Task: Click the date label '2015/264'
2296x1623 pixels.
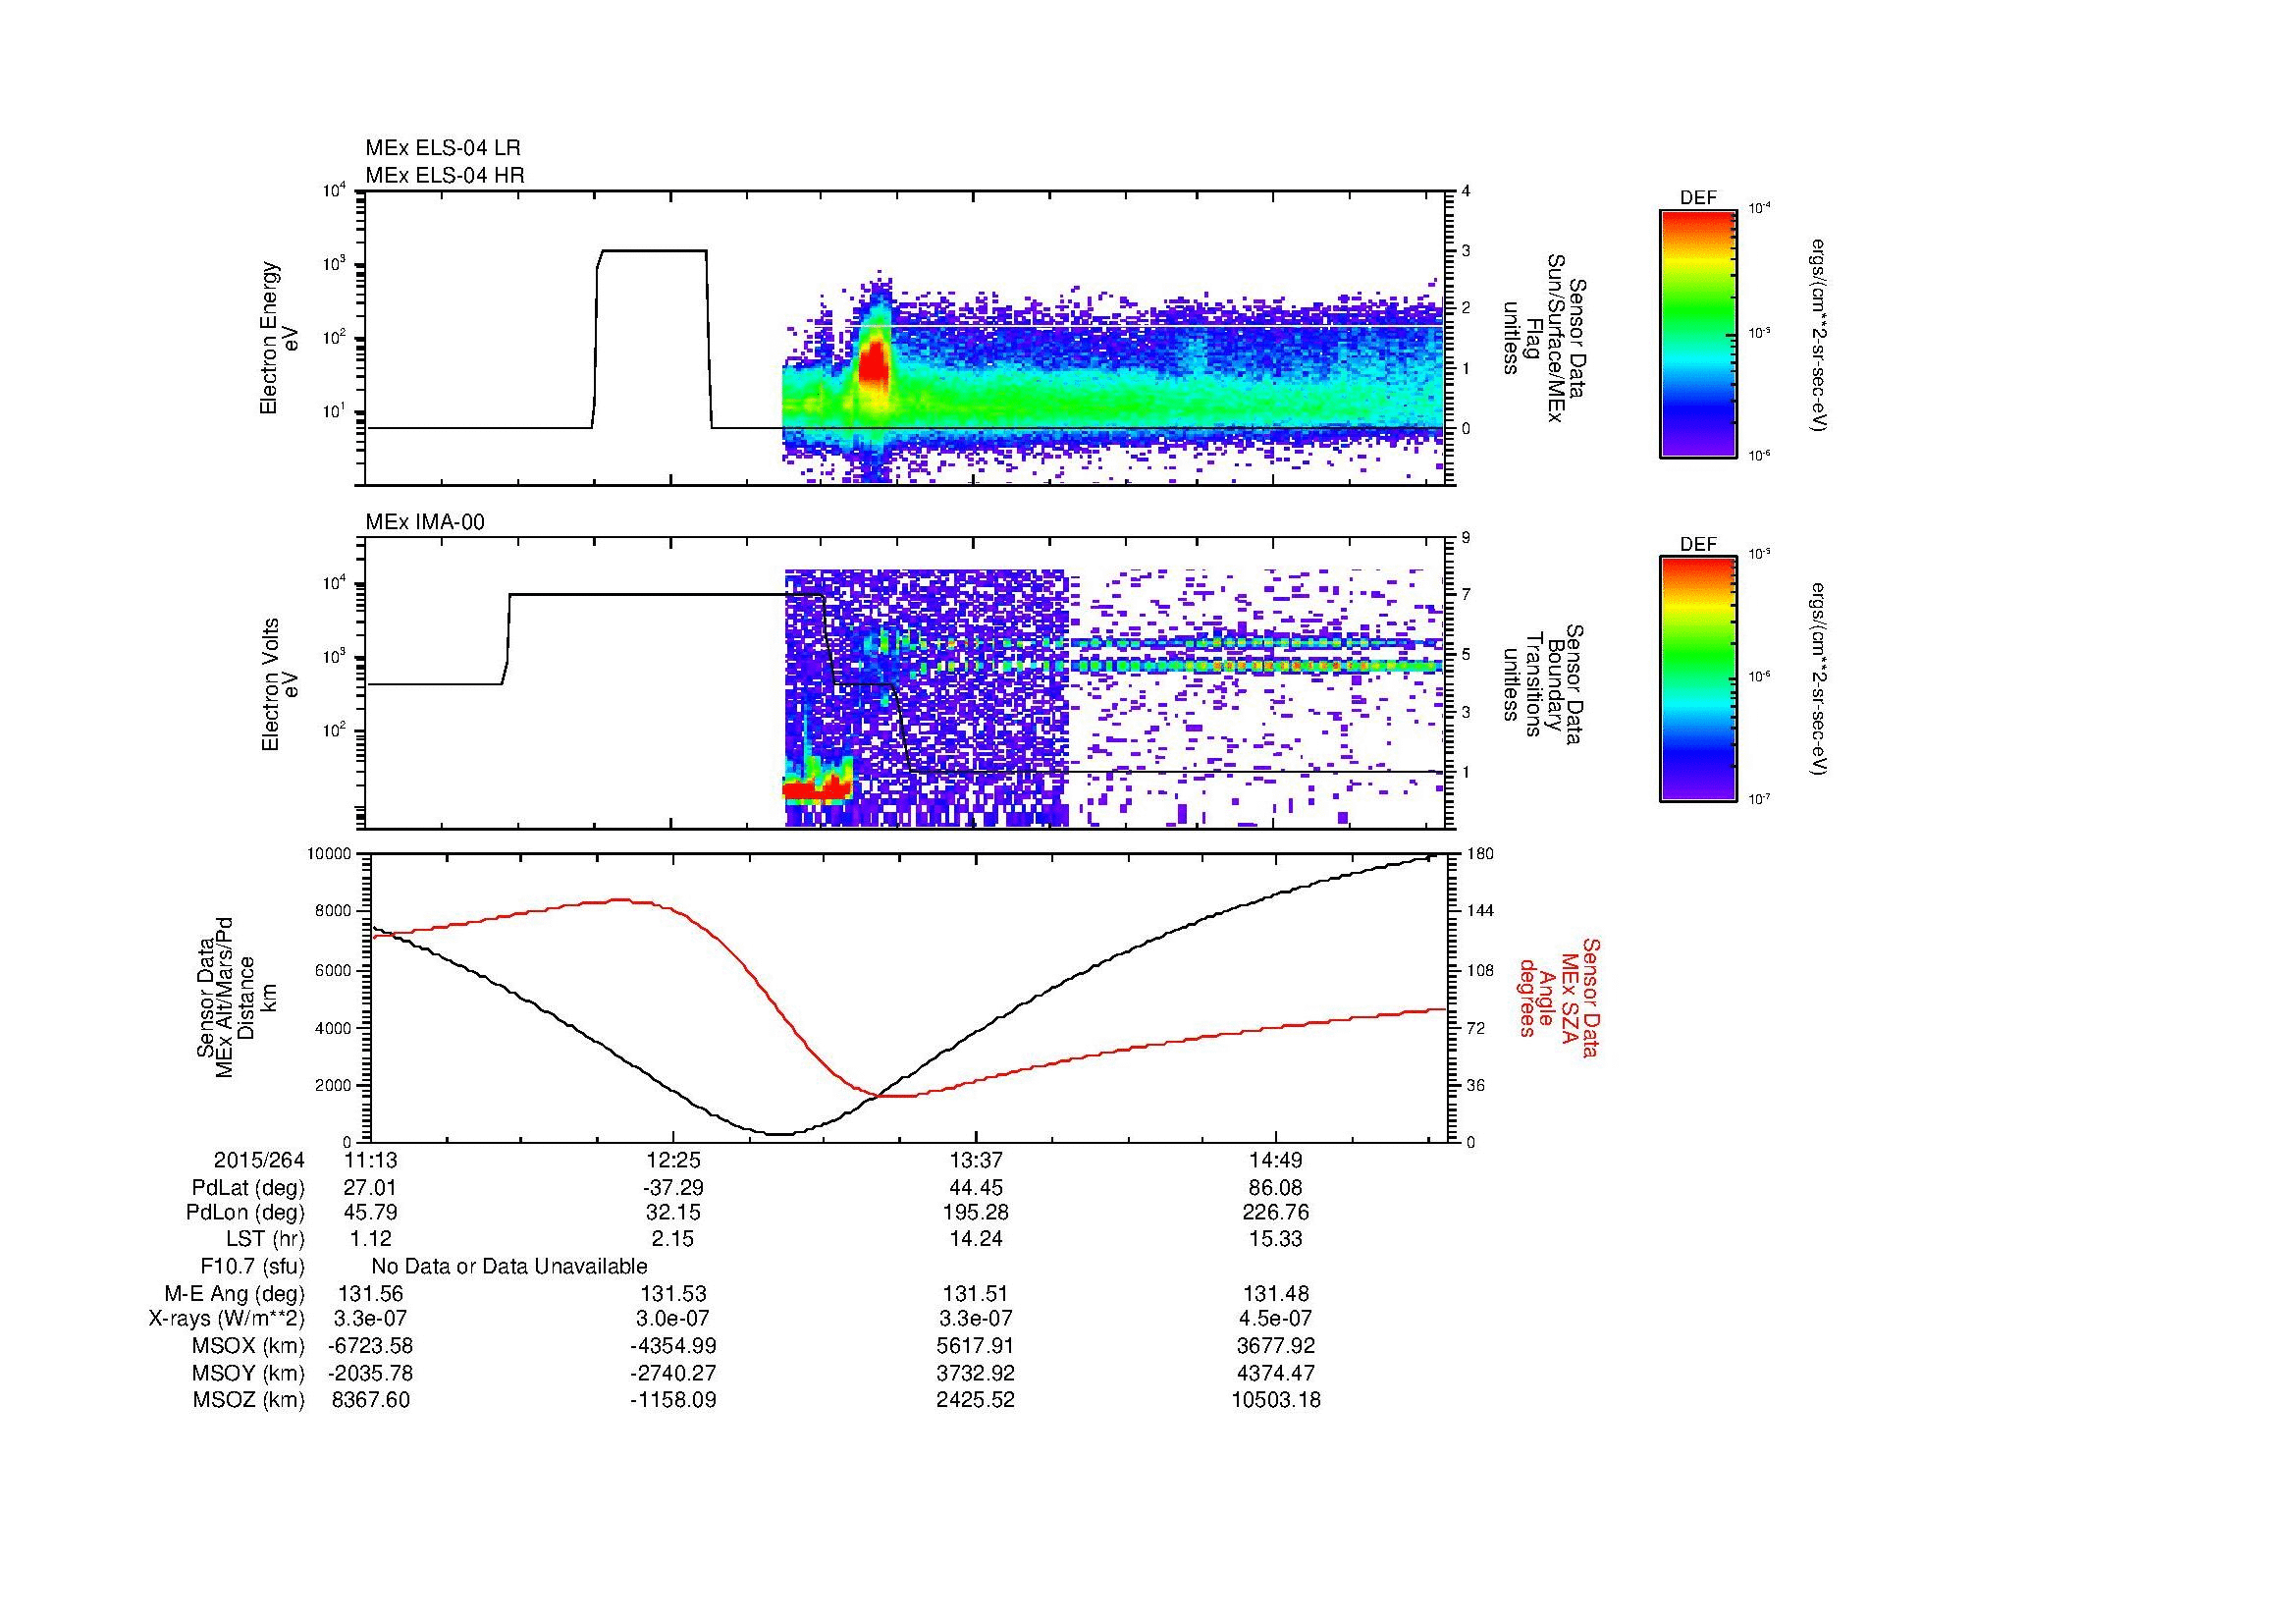Action: coord(259,1161)
